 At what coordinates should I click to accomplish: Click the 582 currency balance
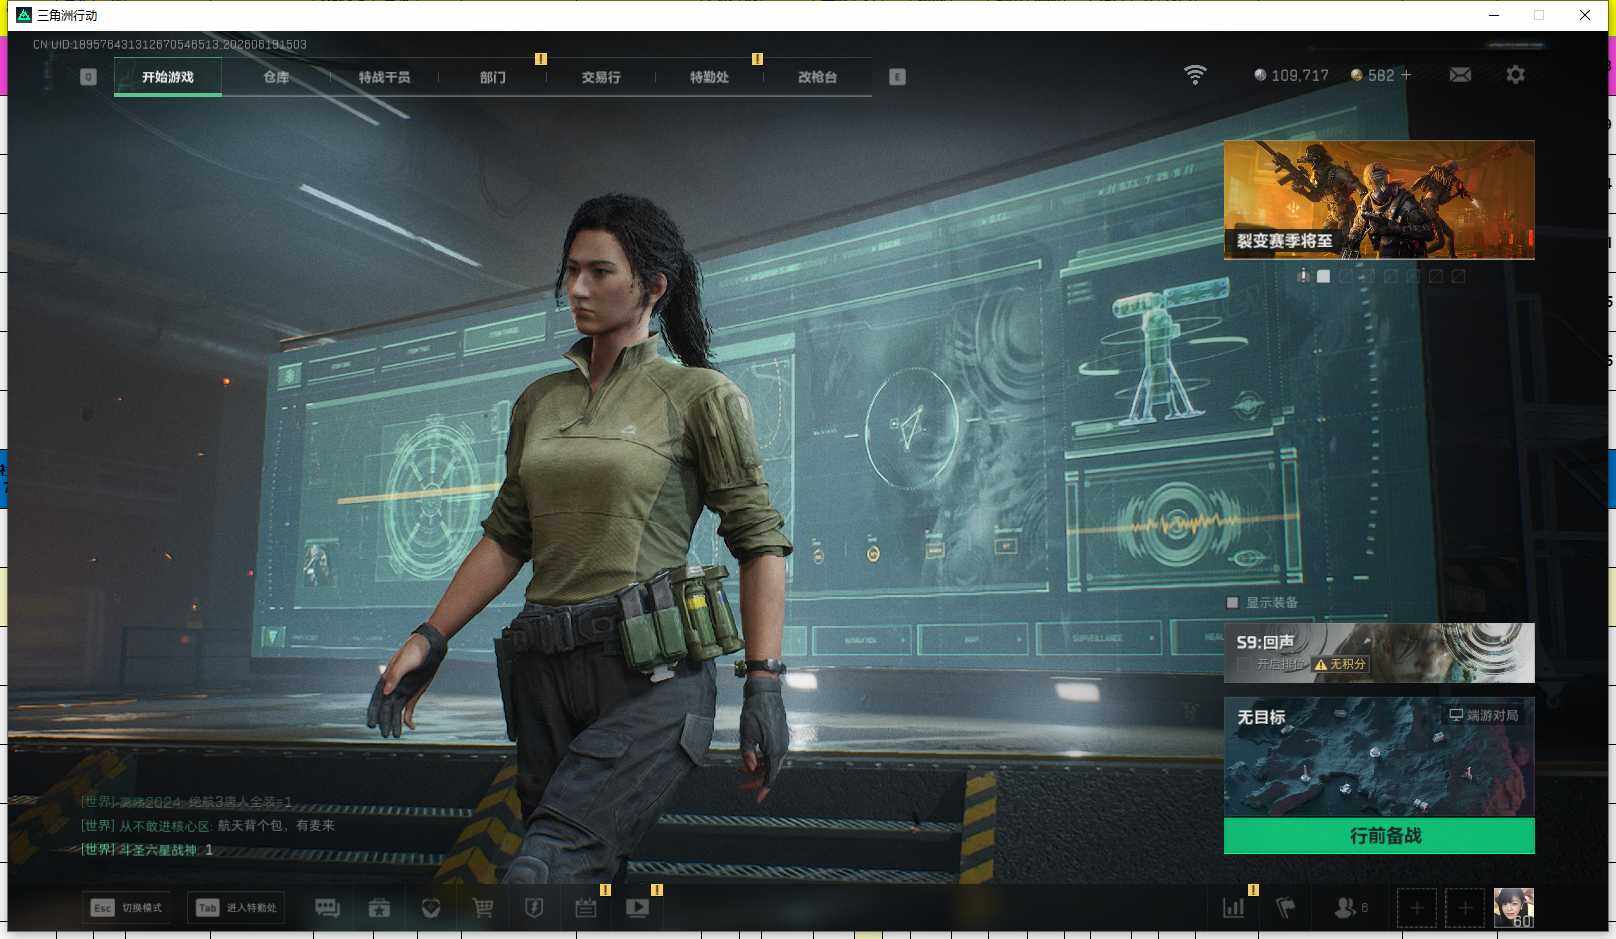[x=1372, y=75]
